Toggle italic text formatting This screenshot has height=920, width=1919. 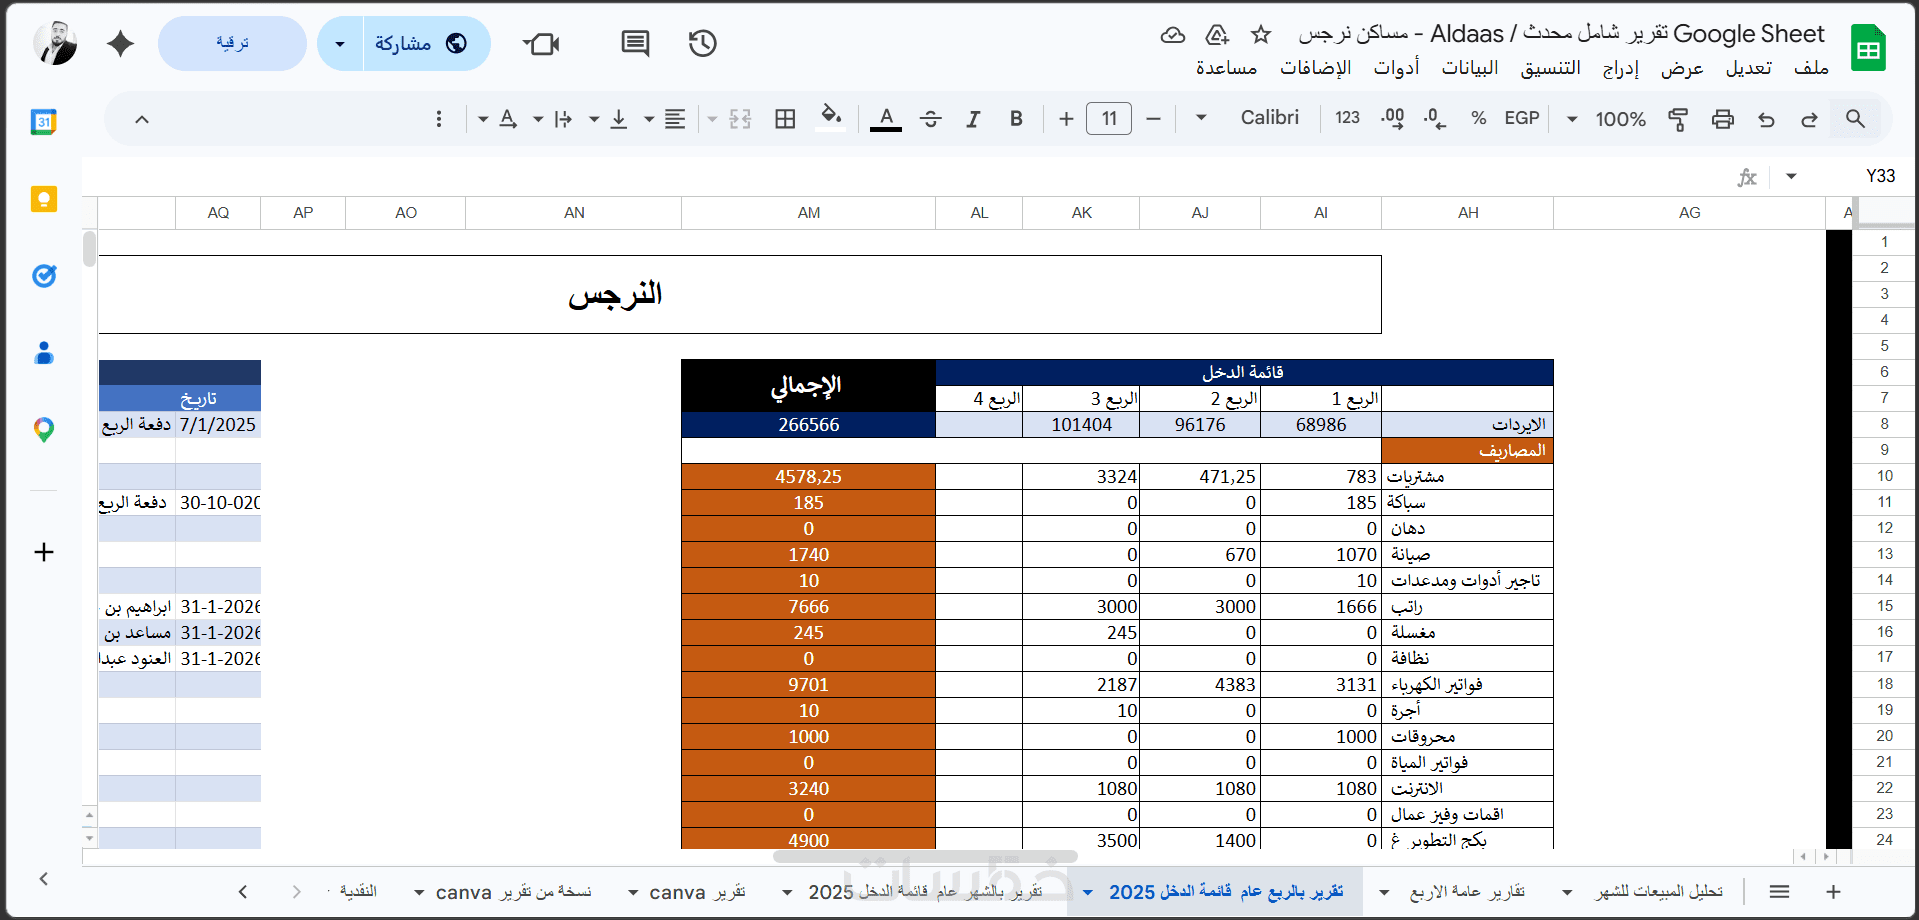(973, 119)
